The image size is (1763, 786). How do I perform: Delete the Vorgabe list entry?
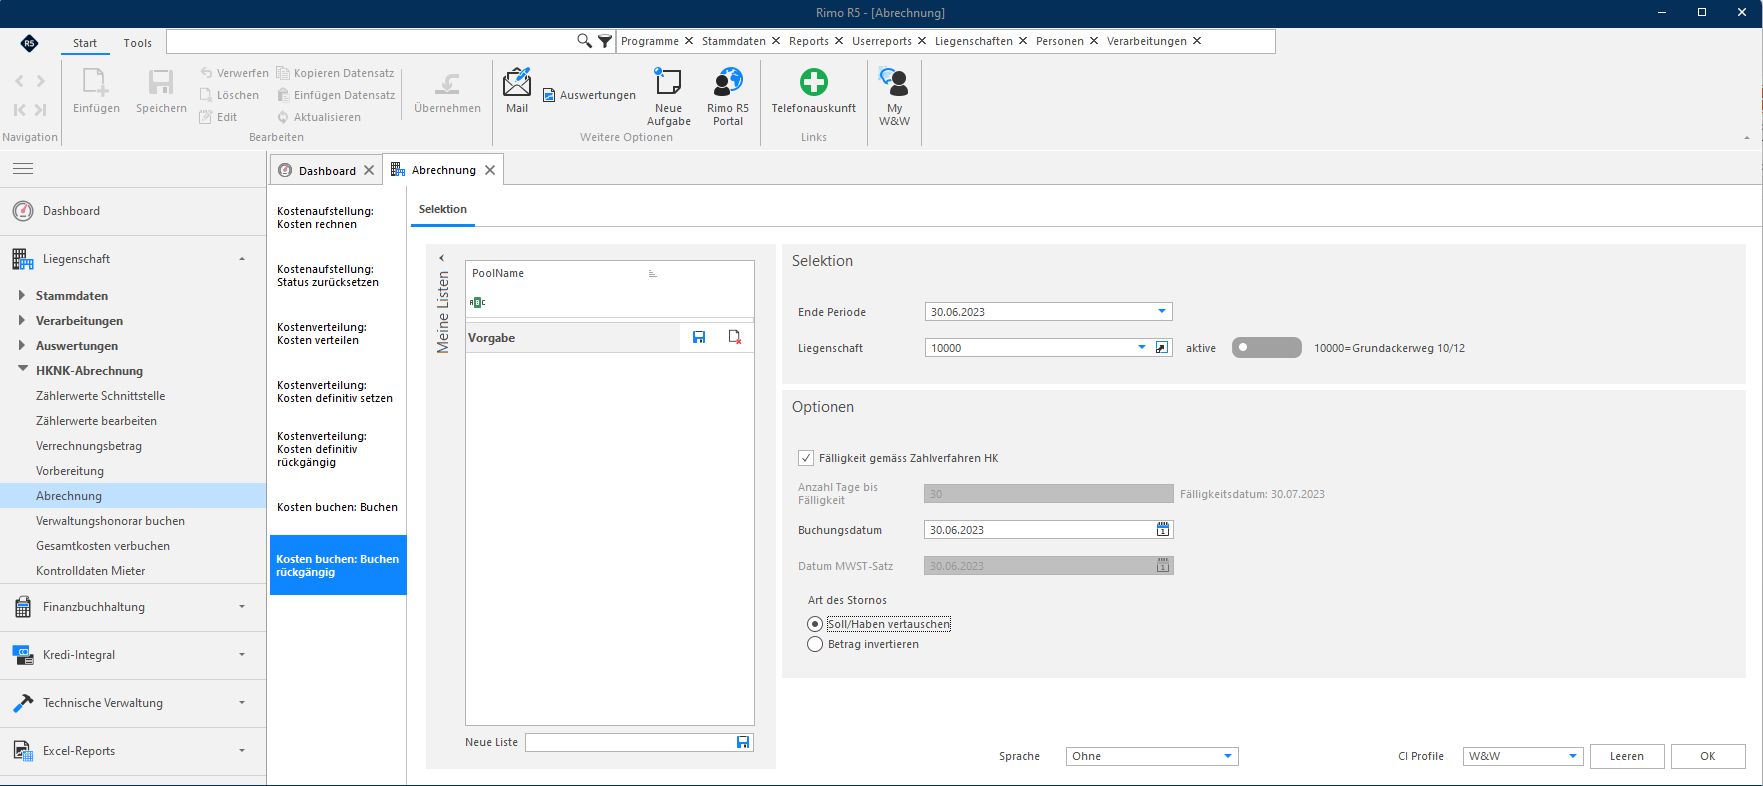(x=735, y=338)
